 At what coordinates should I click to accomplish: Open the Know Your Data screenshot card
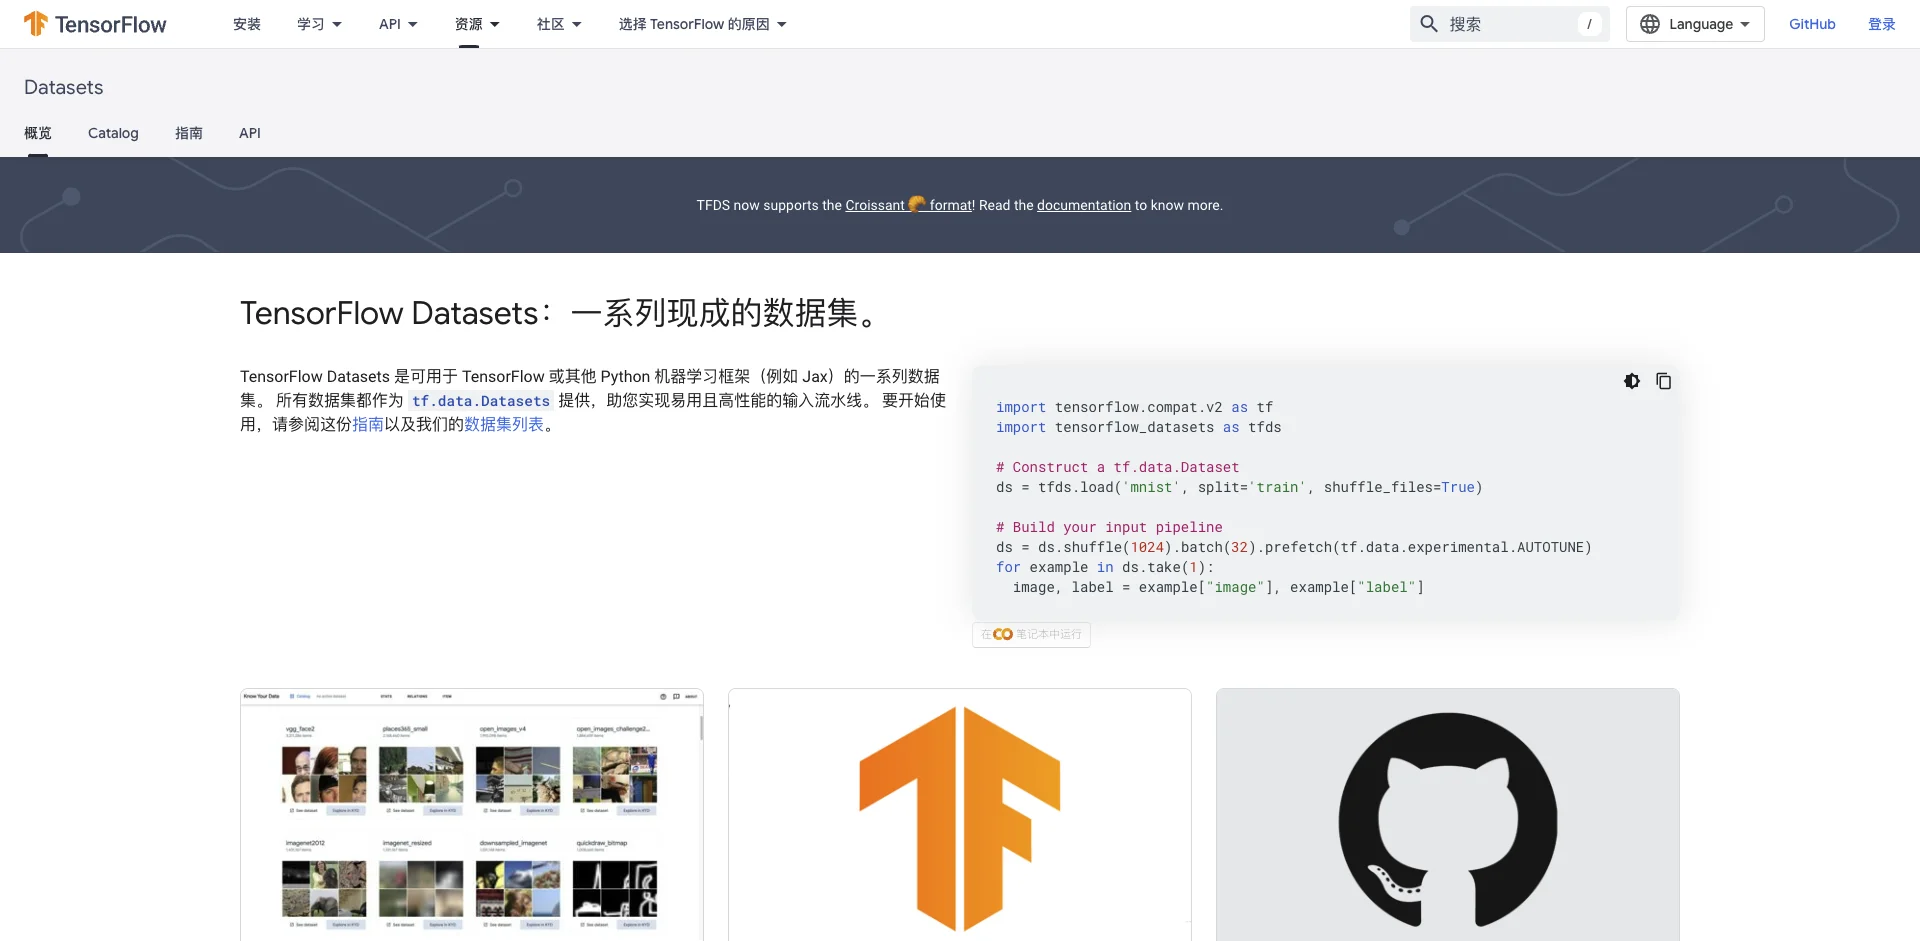pos(472,814)
